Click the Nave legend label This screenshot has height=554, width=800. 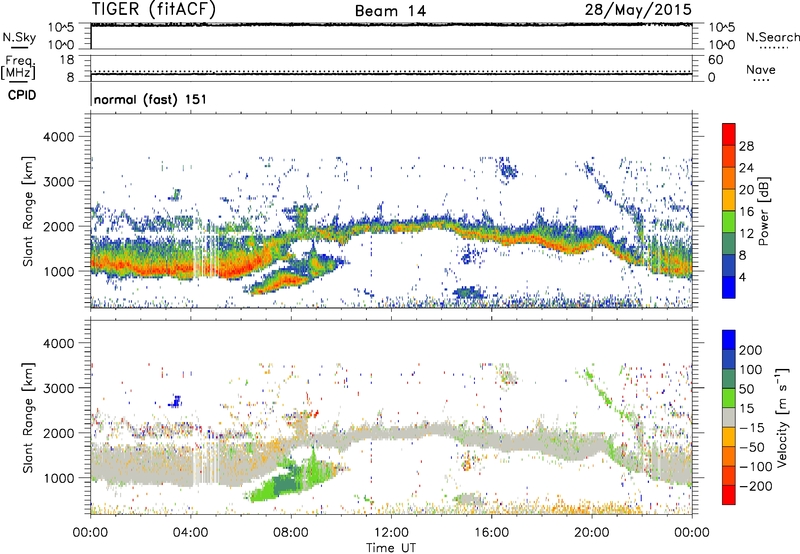[760, 69]
